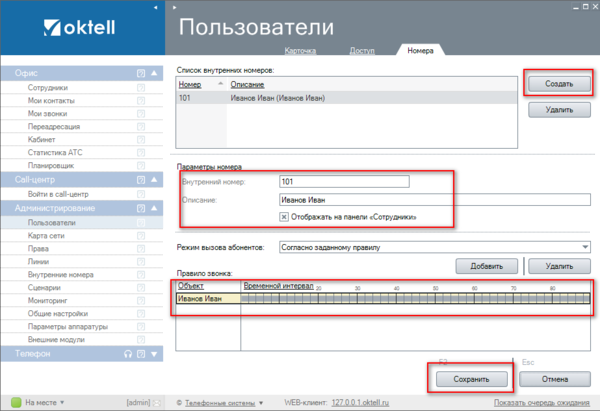
Task: Collapse the Администрирование section
Action: tap(153, 207)
